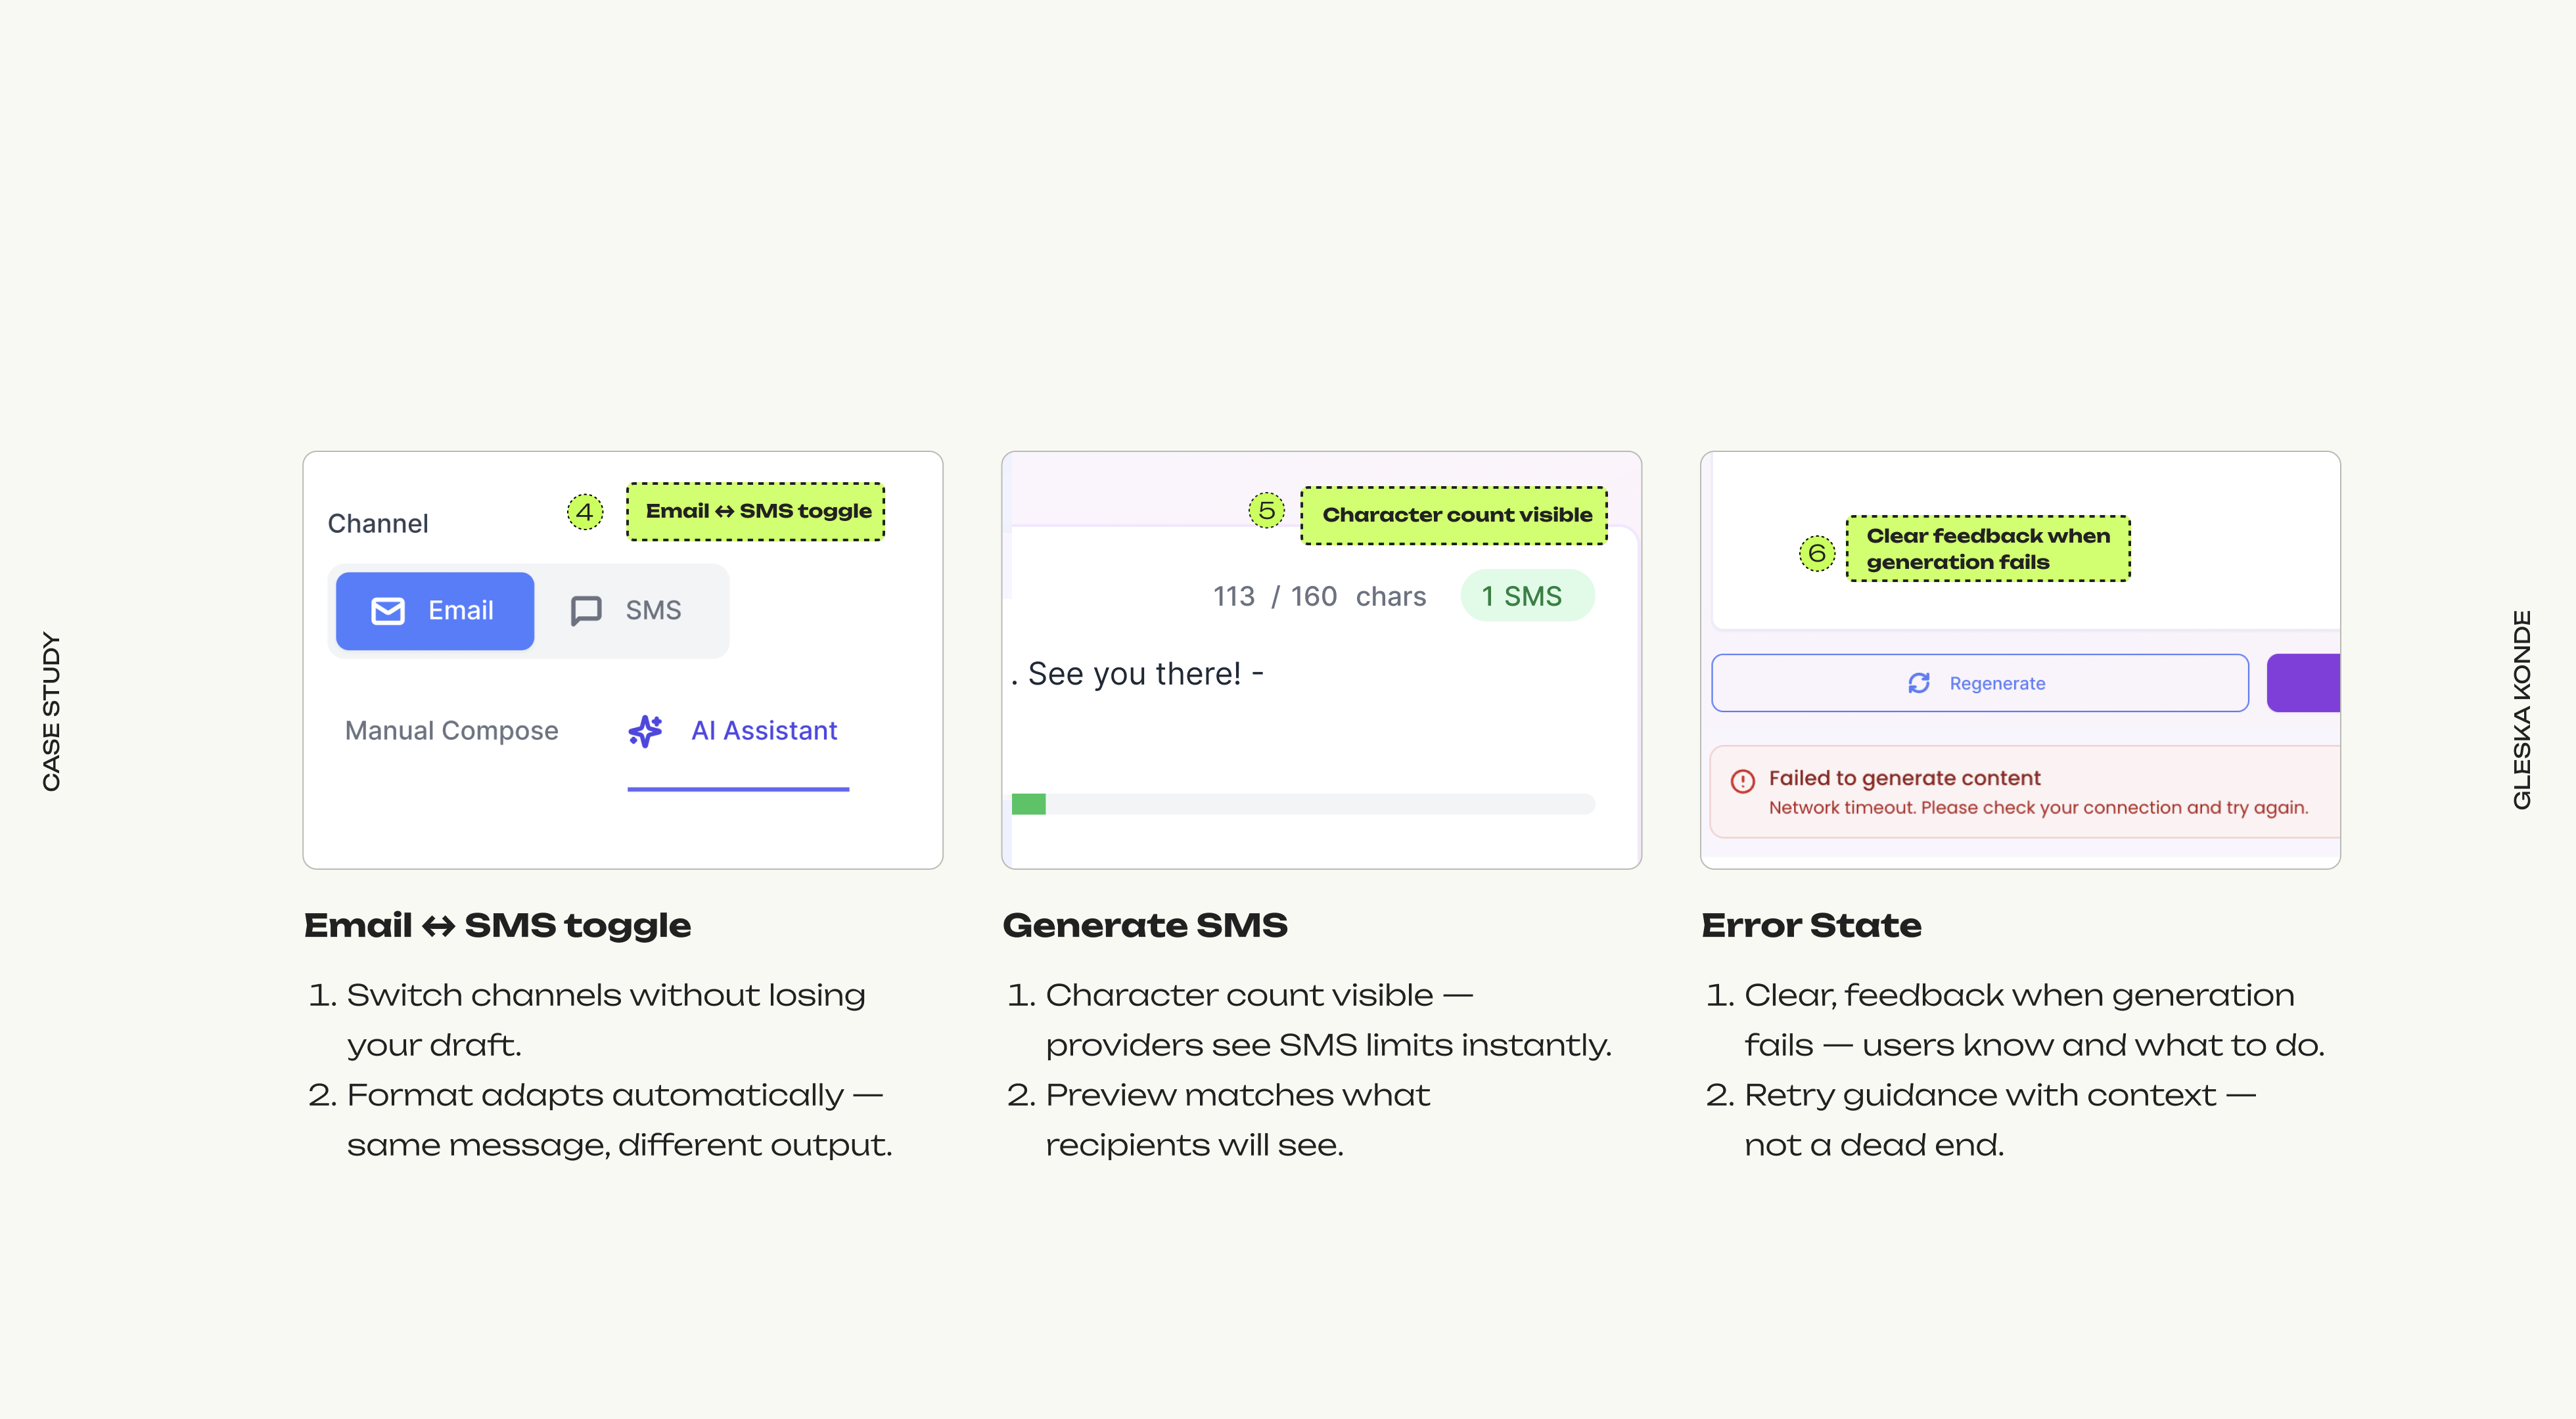The width and height of the screenshot is (2576, 1419).
Task: Click the green annotation badge numbered 6
Action: [x=1817, y=553]
